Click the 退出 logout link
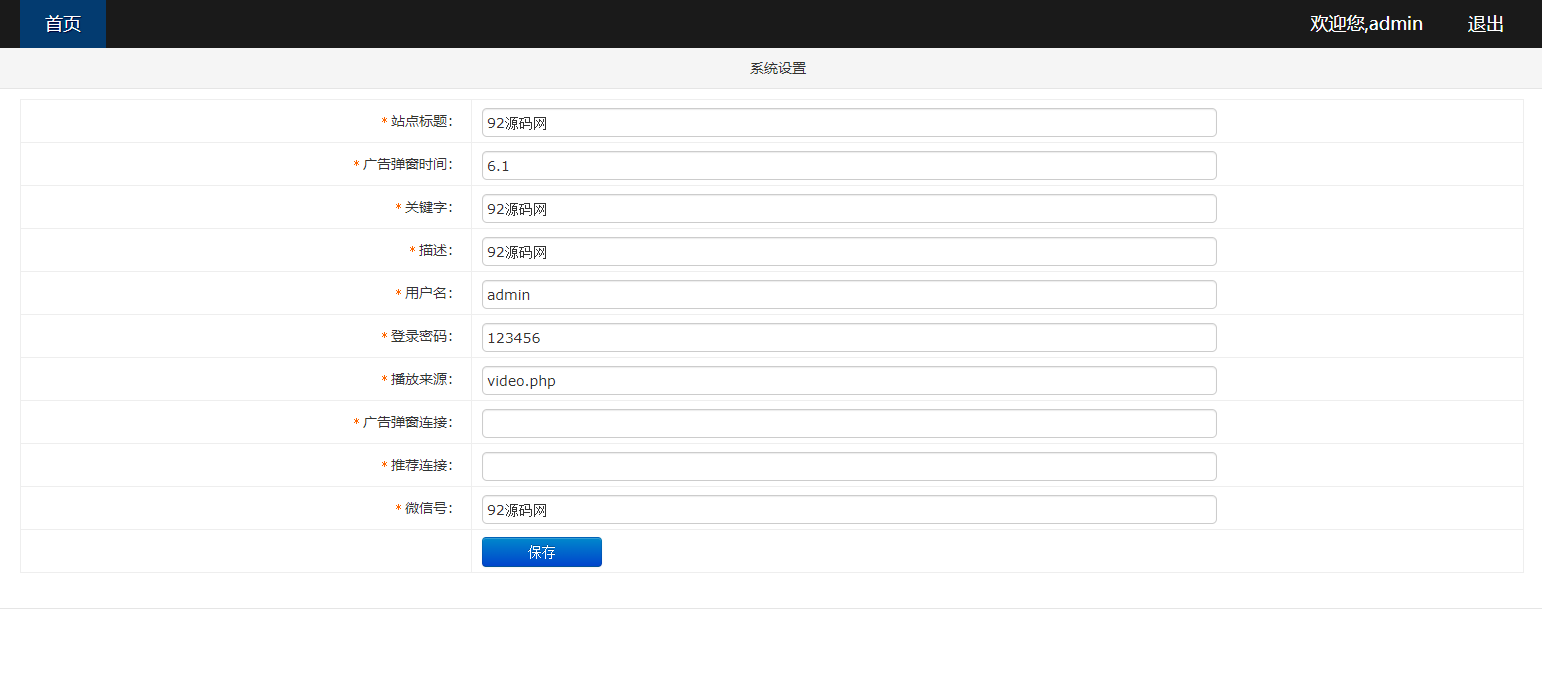 click(1485, 24)
